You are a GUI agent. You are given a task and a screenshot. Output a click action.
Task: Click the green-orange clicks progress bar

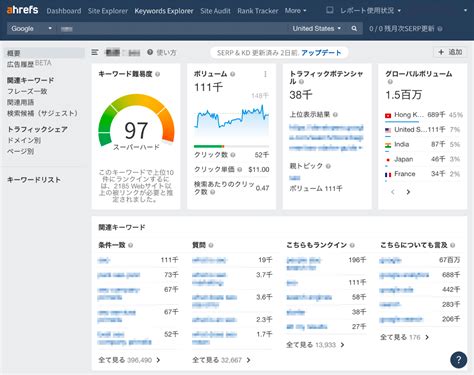click(231, 146)
